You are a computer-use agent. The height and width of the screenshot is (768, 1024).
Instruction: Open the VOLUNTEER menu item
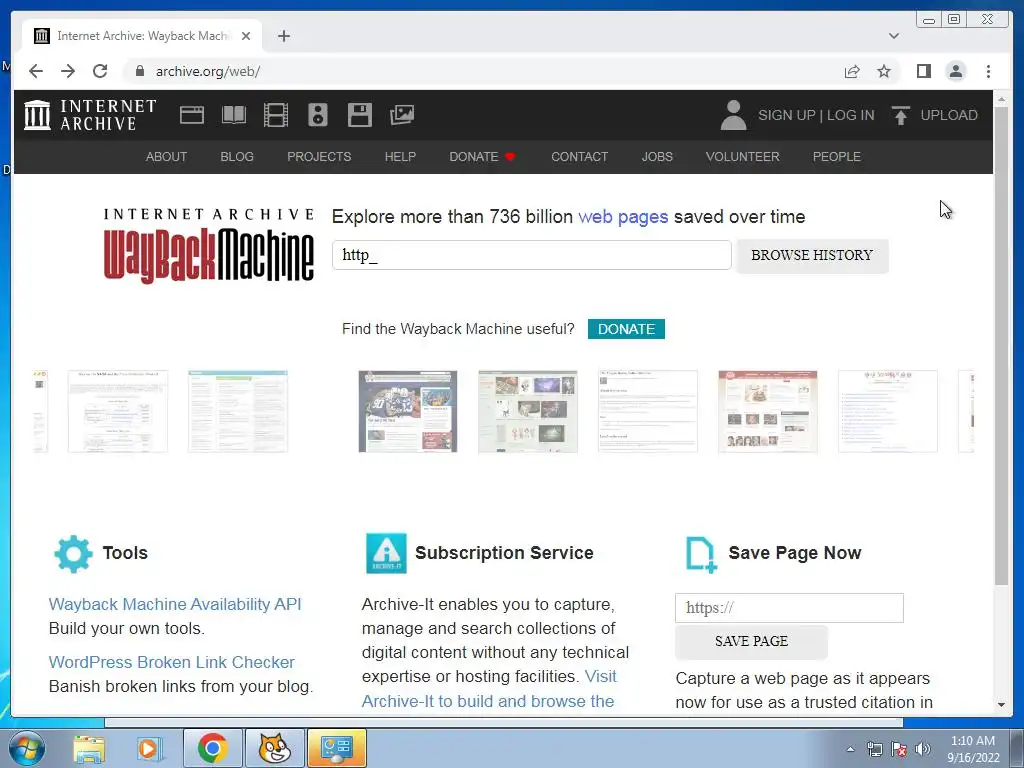point(743,157)
